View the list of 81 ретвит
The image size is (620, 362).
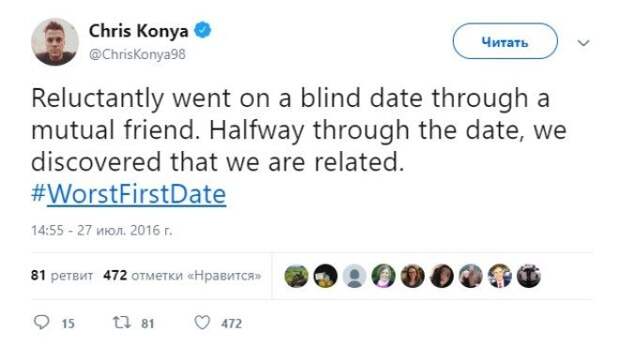[x=62, y=275]
